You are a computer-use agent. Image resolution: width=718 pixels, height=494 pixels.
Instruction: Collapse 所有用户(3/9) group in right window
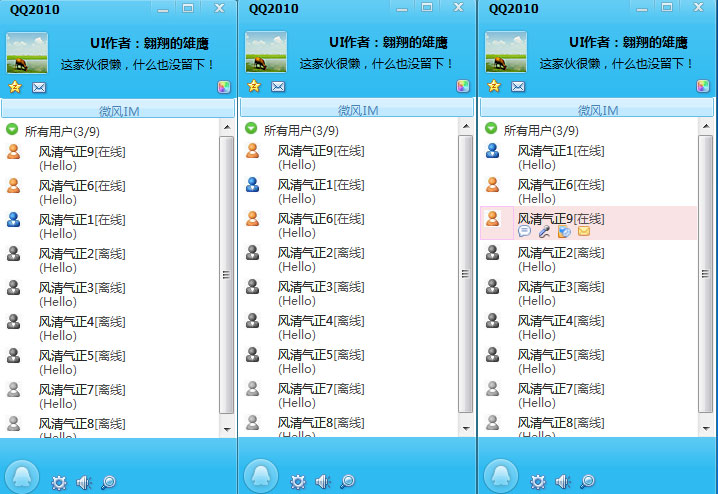[491, 129]
